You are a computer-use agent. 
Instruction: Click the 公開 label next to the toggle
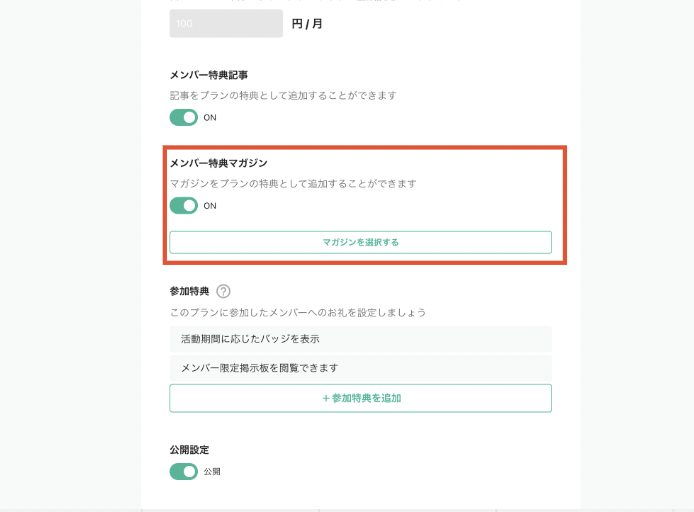(x=212, y=471)
